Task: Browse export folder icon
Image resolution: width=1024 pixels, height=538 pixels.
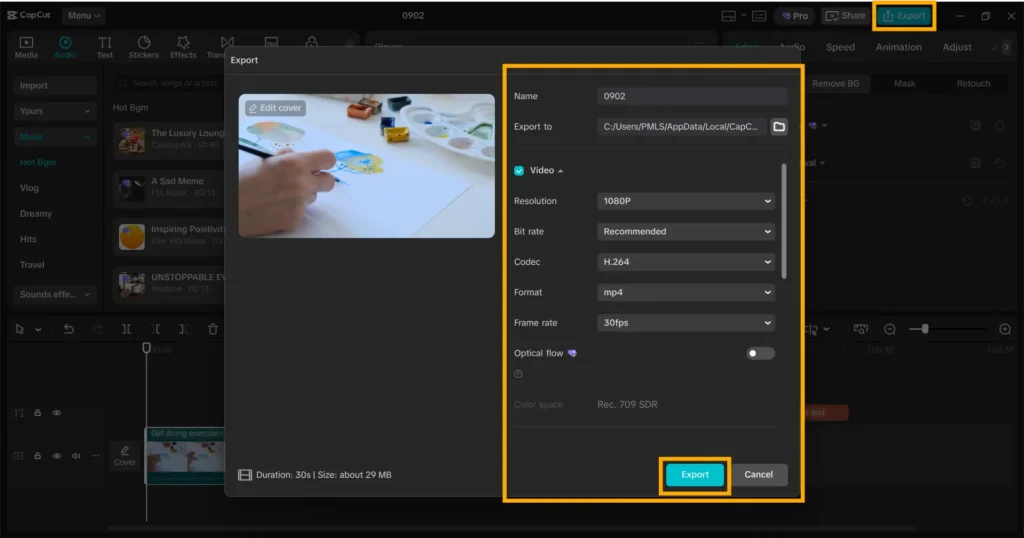Action: (778, 127)
